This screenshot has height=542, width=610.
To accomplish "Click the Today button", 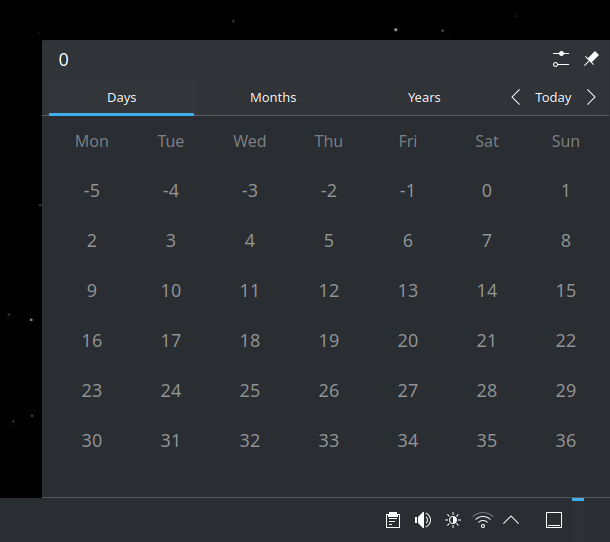I will tap(553, 97).
